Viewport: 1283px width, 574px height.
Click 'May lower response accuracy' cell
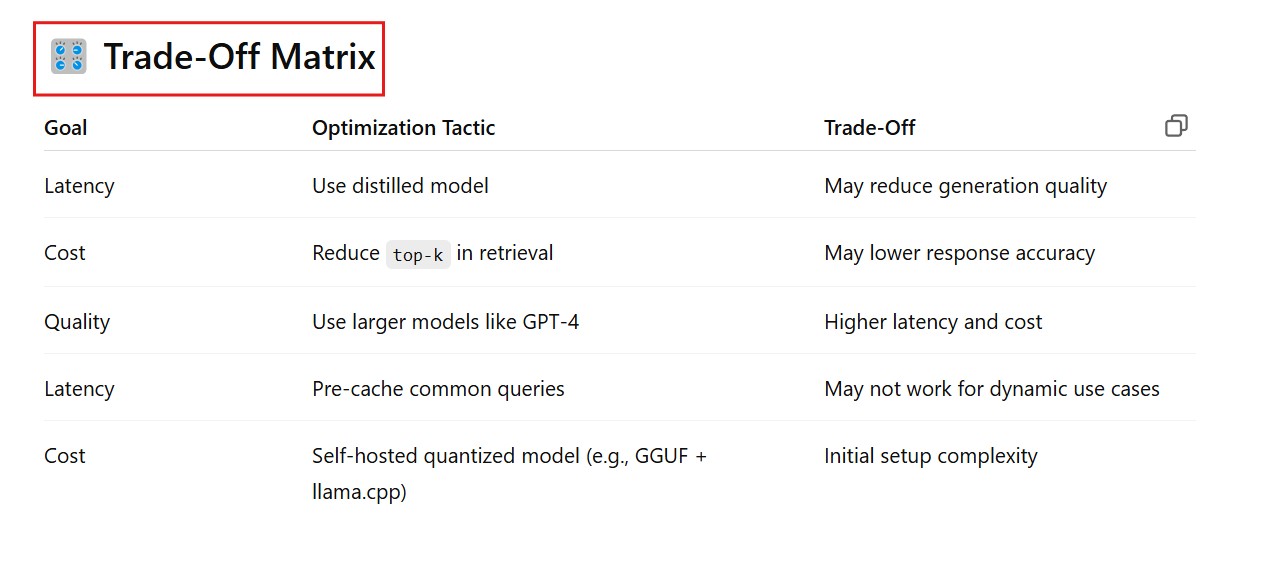click(959, 254)
